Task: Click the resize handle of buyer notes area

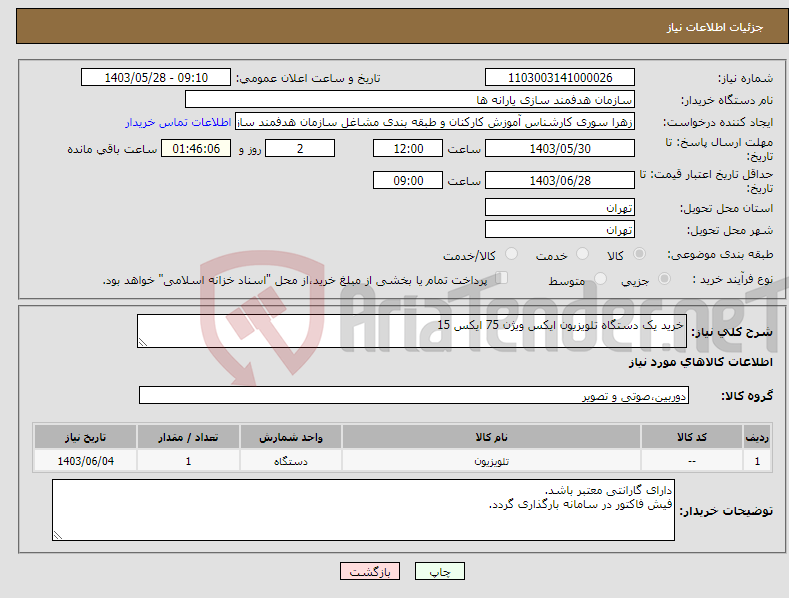Action: (x=58, y=535)
